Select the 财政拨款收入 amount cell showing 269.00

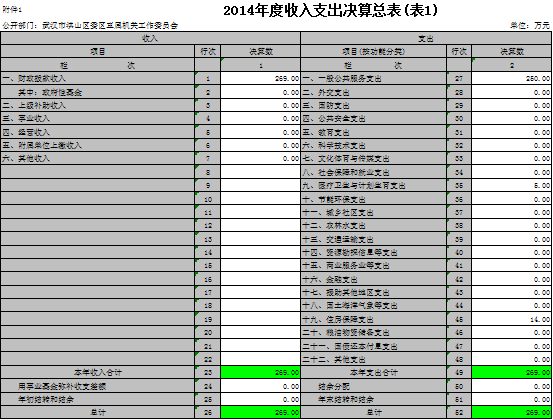[260, 78]
